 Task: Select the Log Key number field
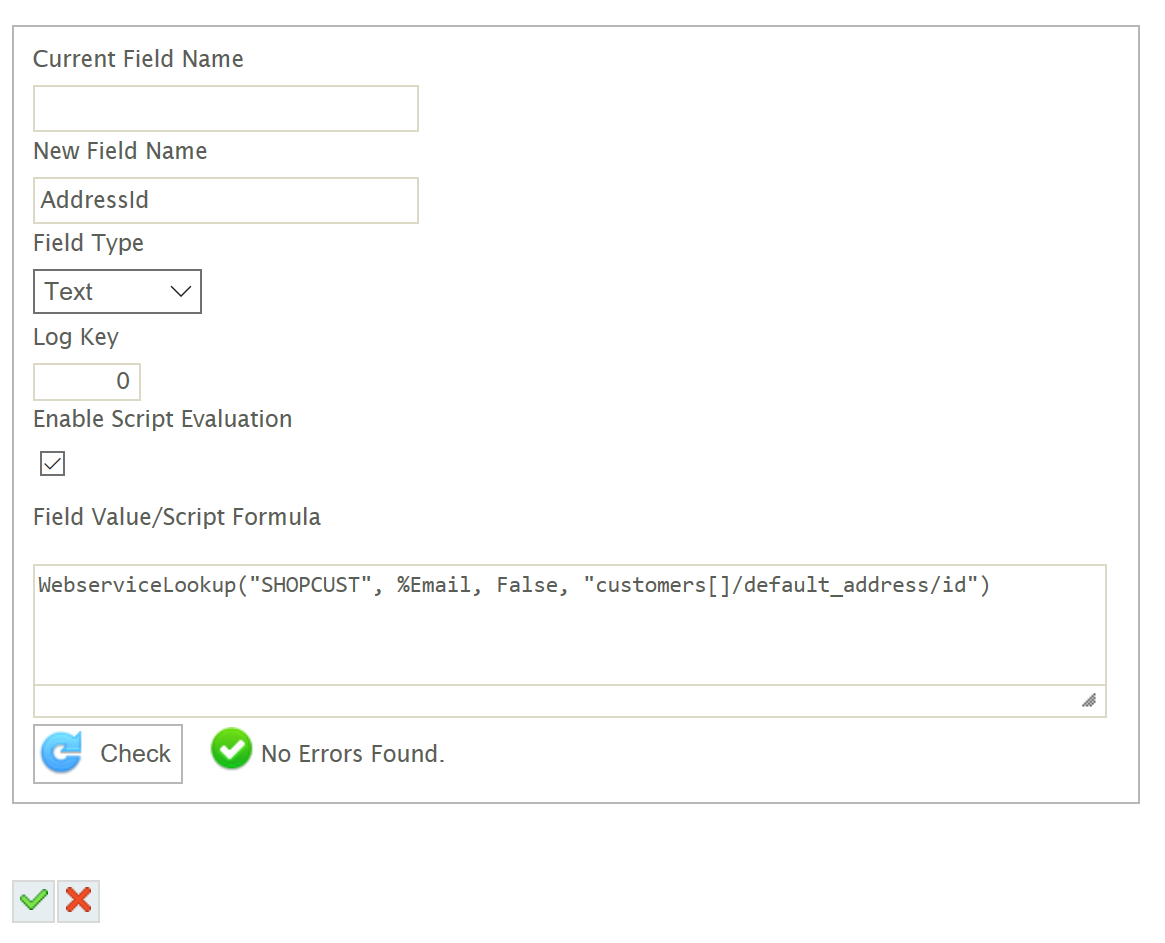pos(87,382)
